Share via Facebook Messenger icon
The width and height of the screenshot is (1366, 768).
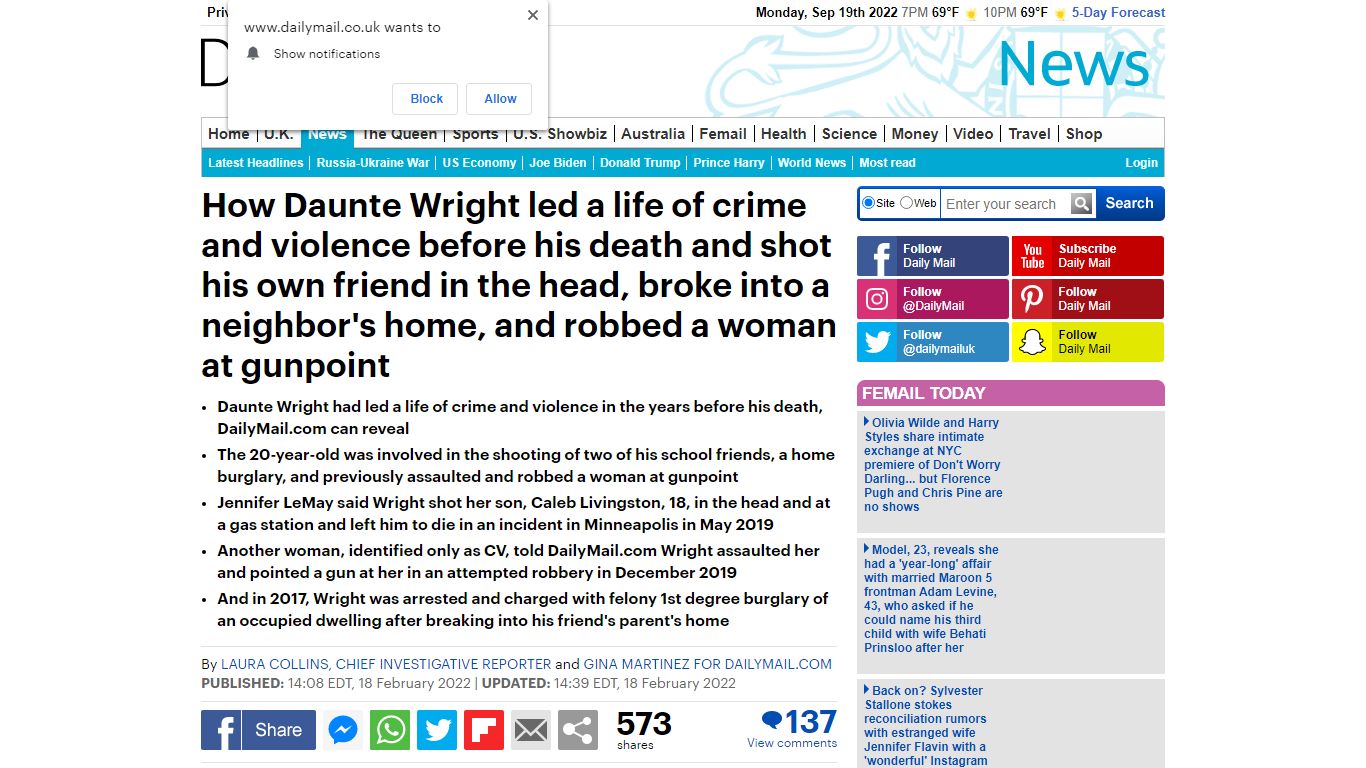343,730
